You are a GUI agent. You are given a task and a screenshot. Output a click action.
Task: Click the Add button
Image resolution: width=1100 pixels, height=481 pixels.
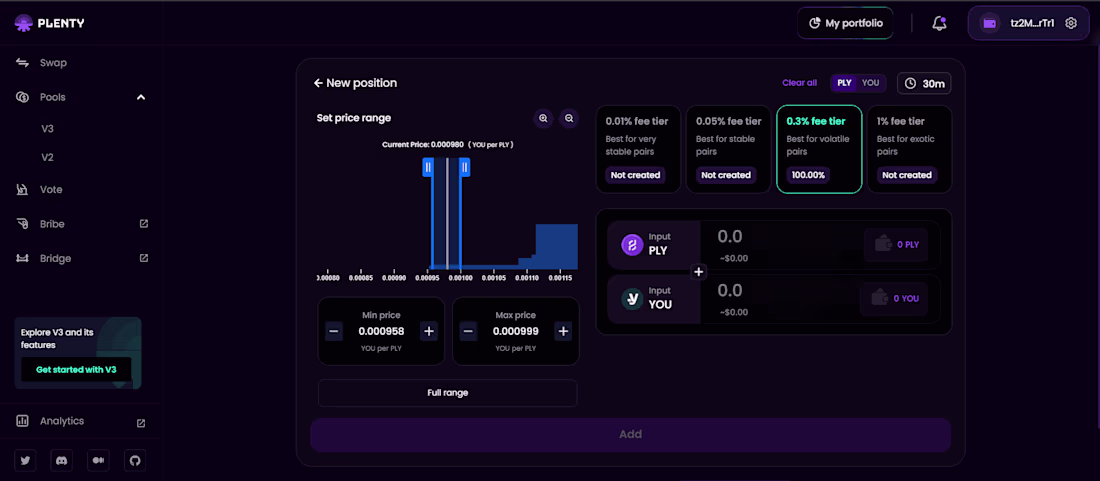631,435
